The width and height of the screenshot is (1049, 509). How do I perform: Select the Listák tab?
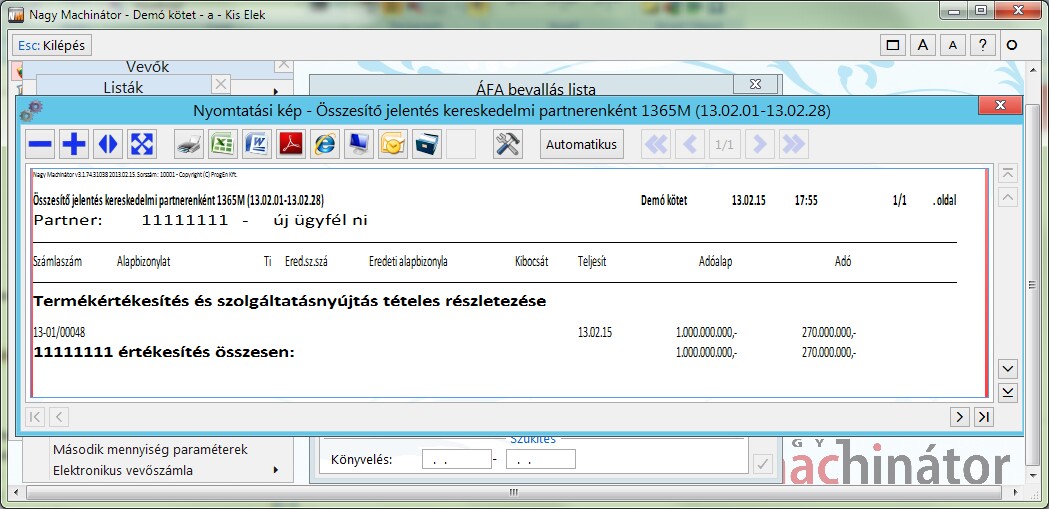(x=123, y=87)
